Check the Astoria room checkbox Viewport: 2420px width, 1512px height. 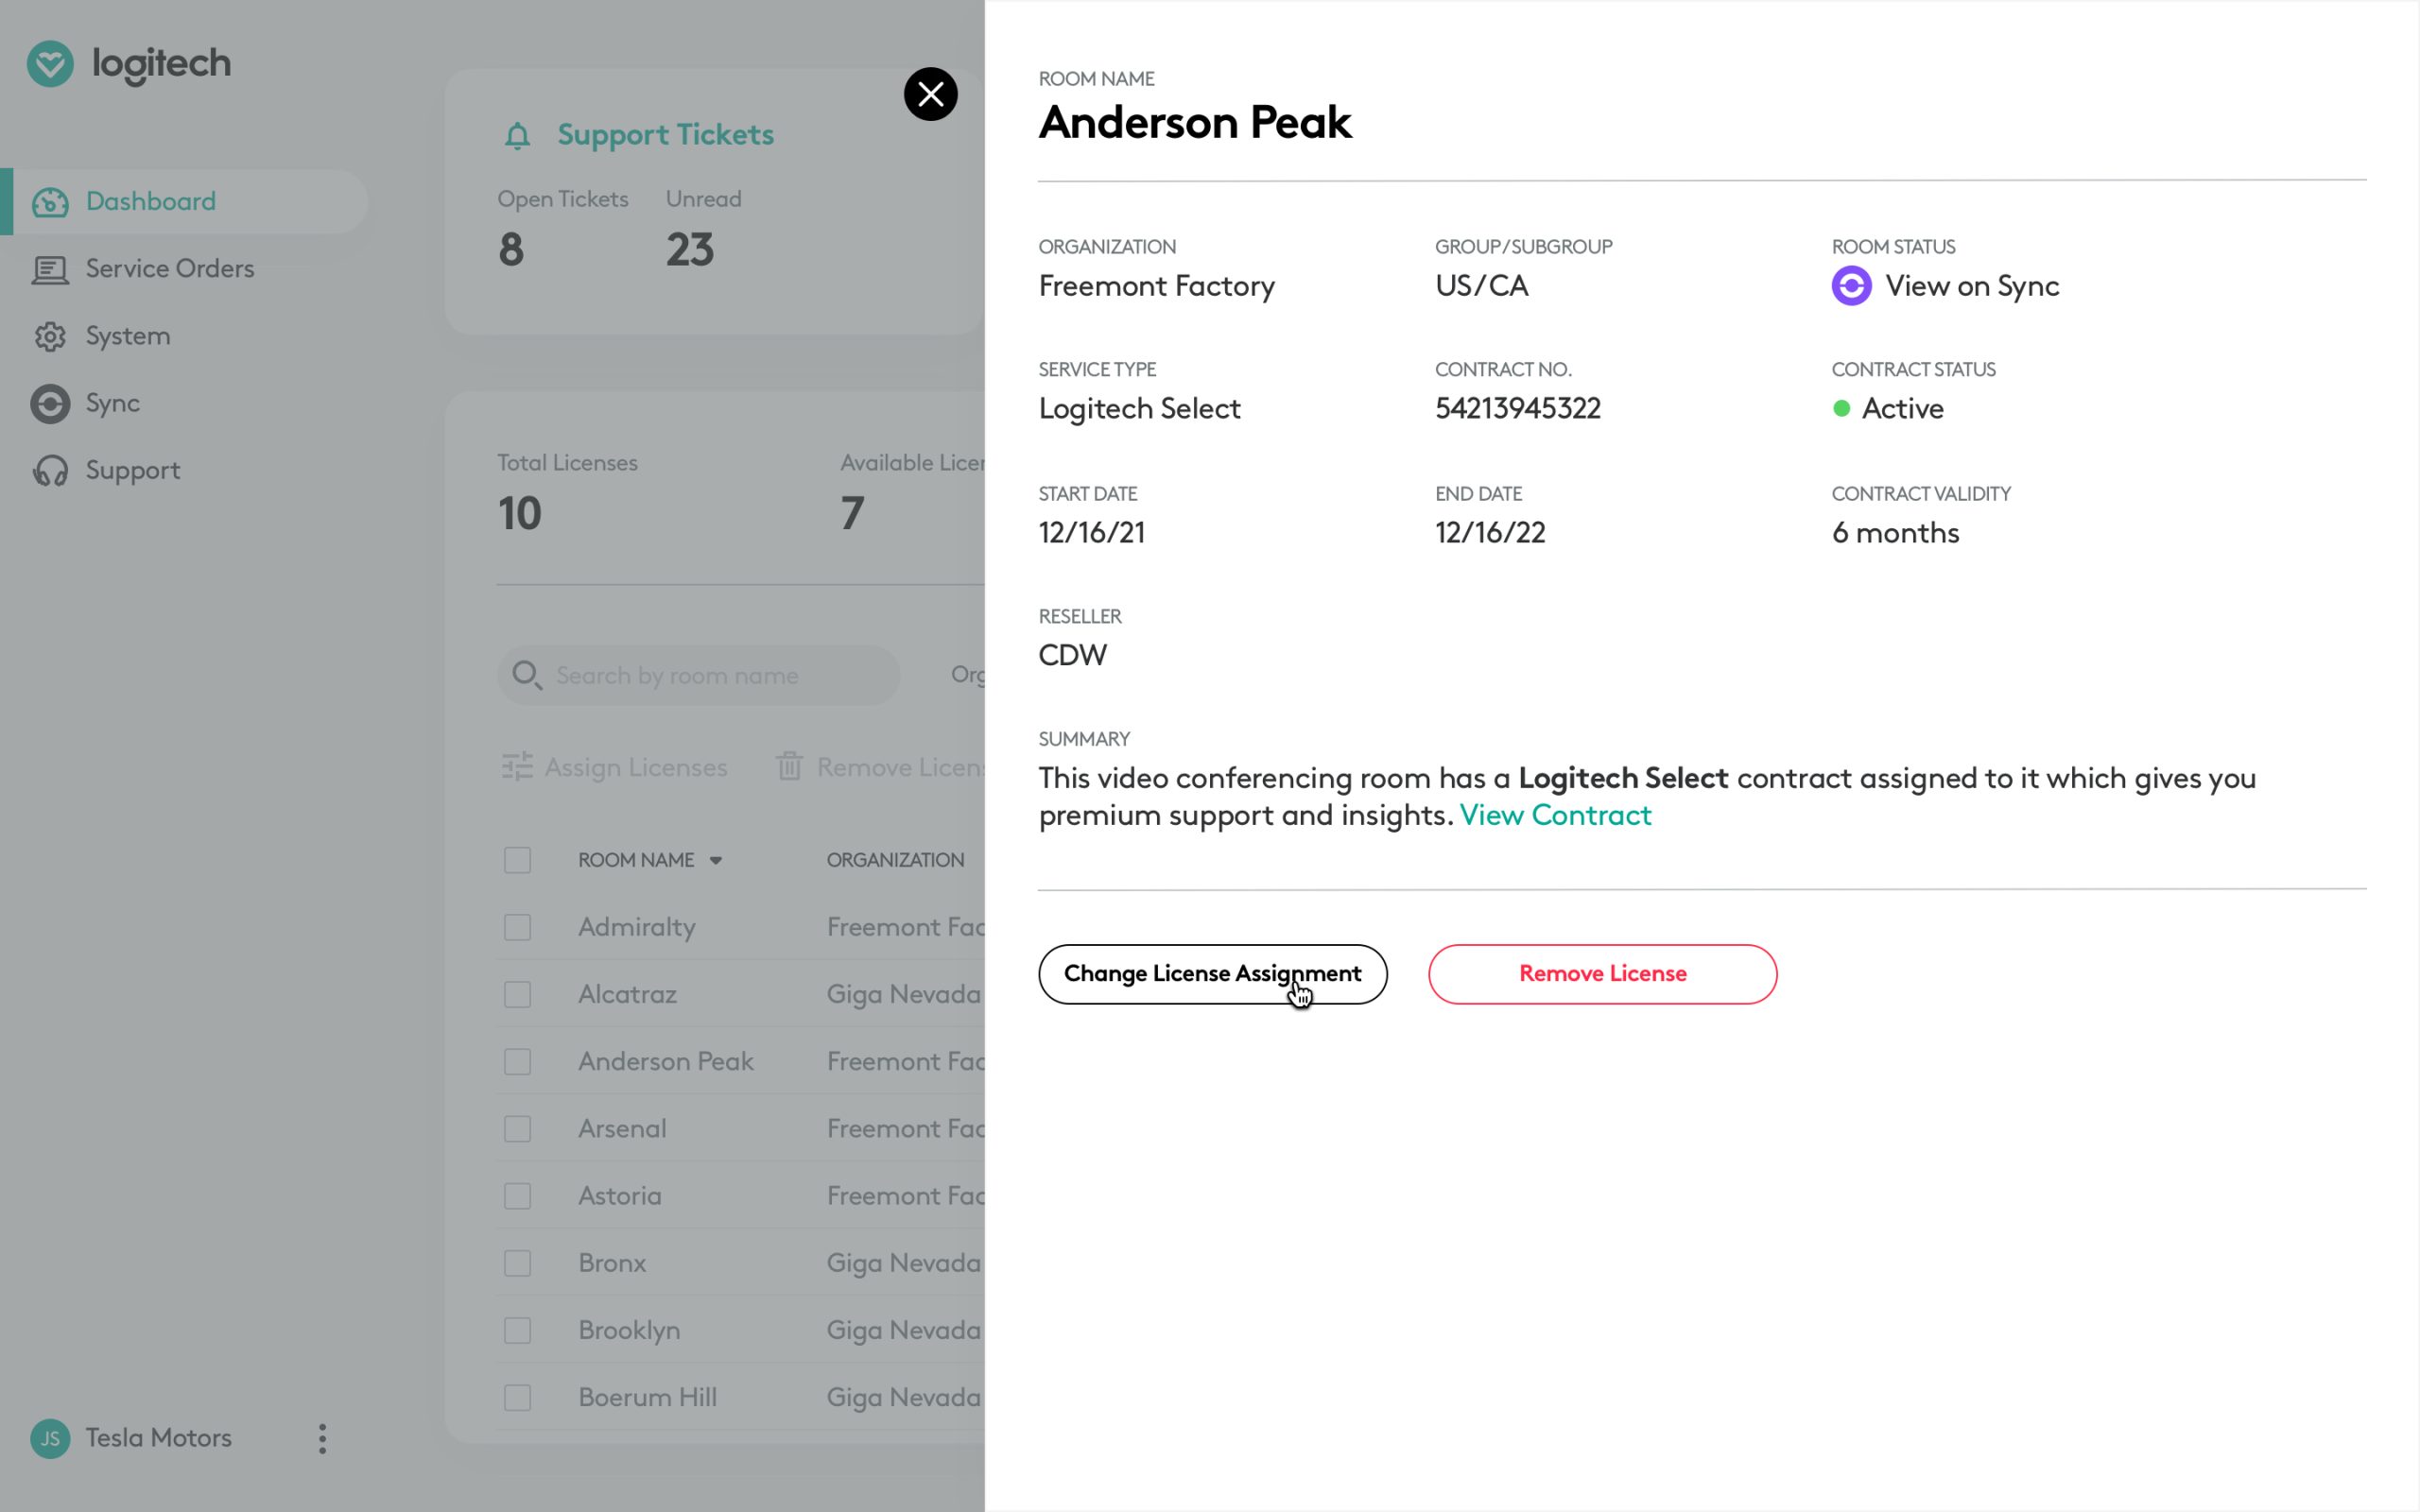(517, 1196)
